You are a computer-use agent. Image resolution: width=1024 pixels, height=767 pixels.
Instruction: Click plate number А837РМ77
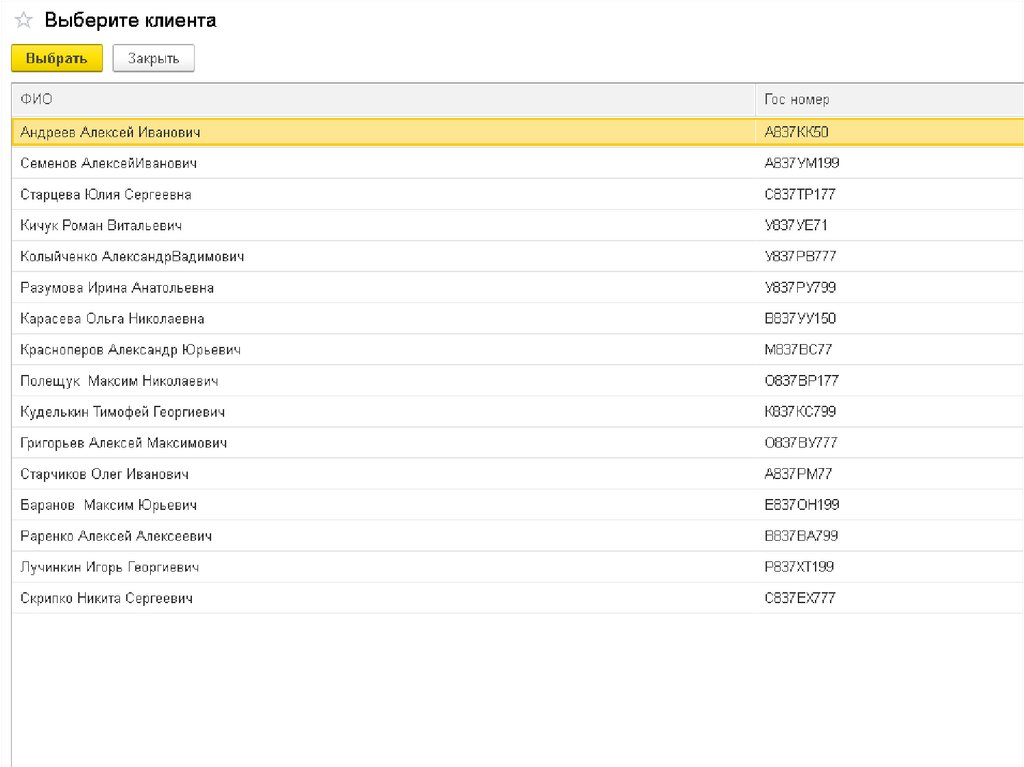(798, 474)
